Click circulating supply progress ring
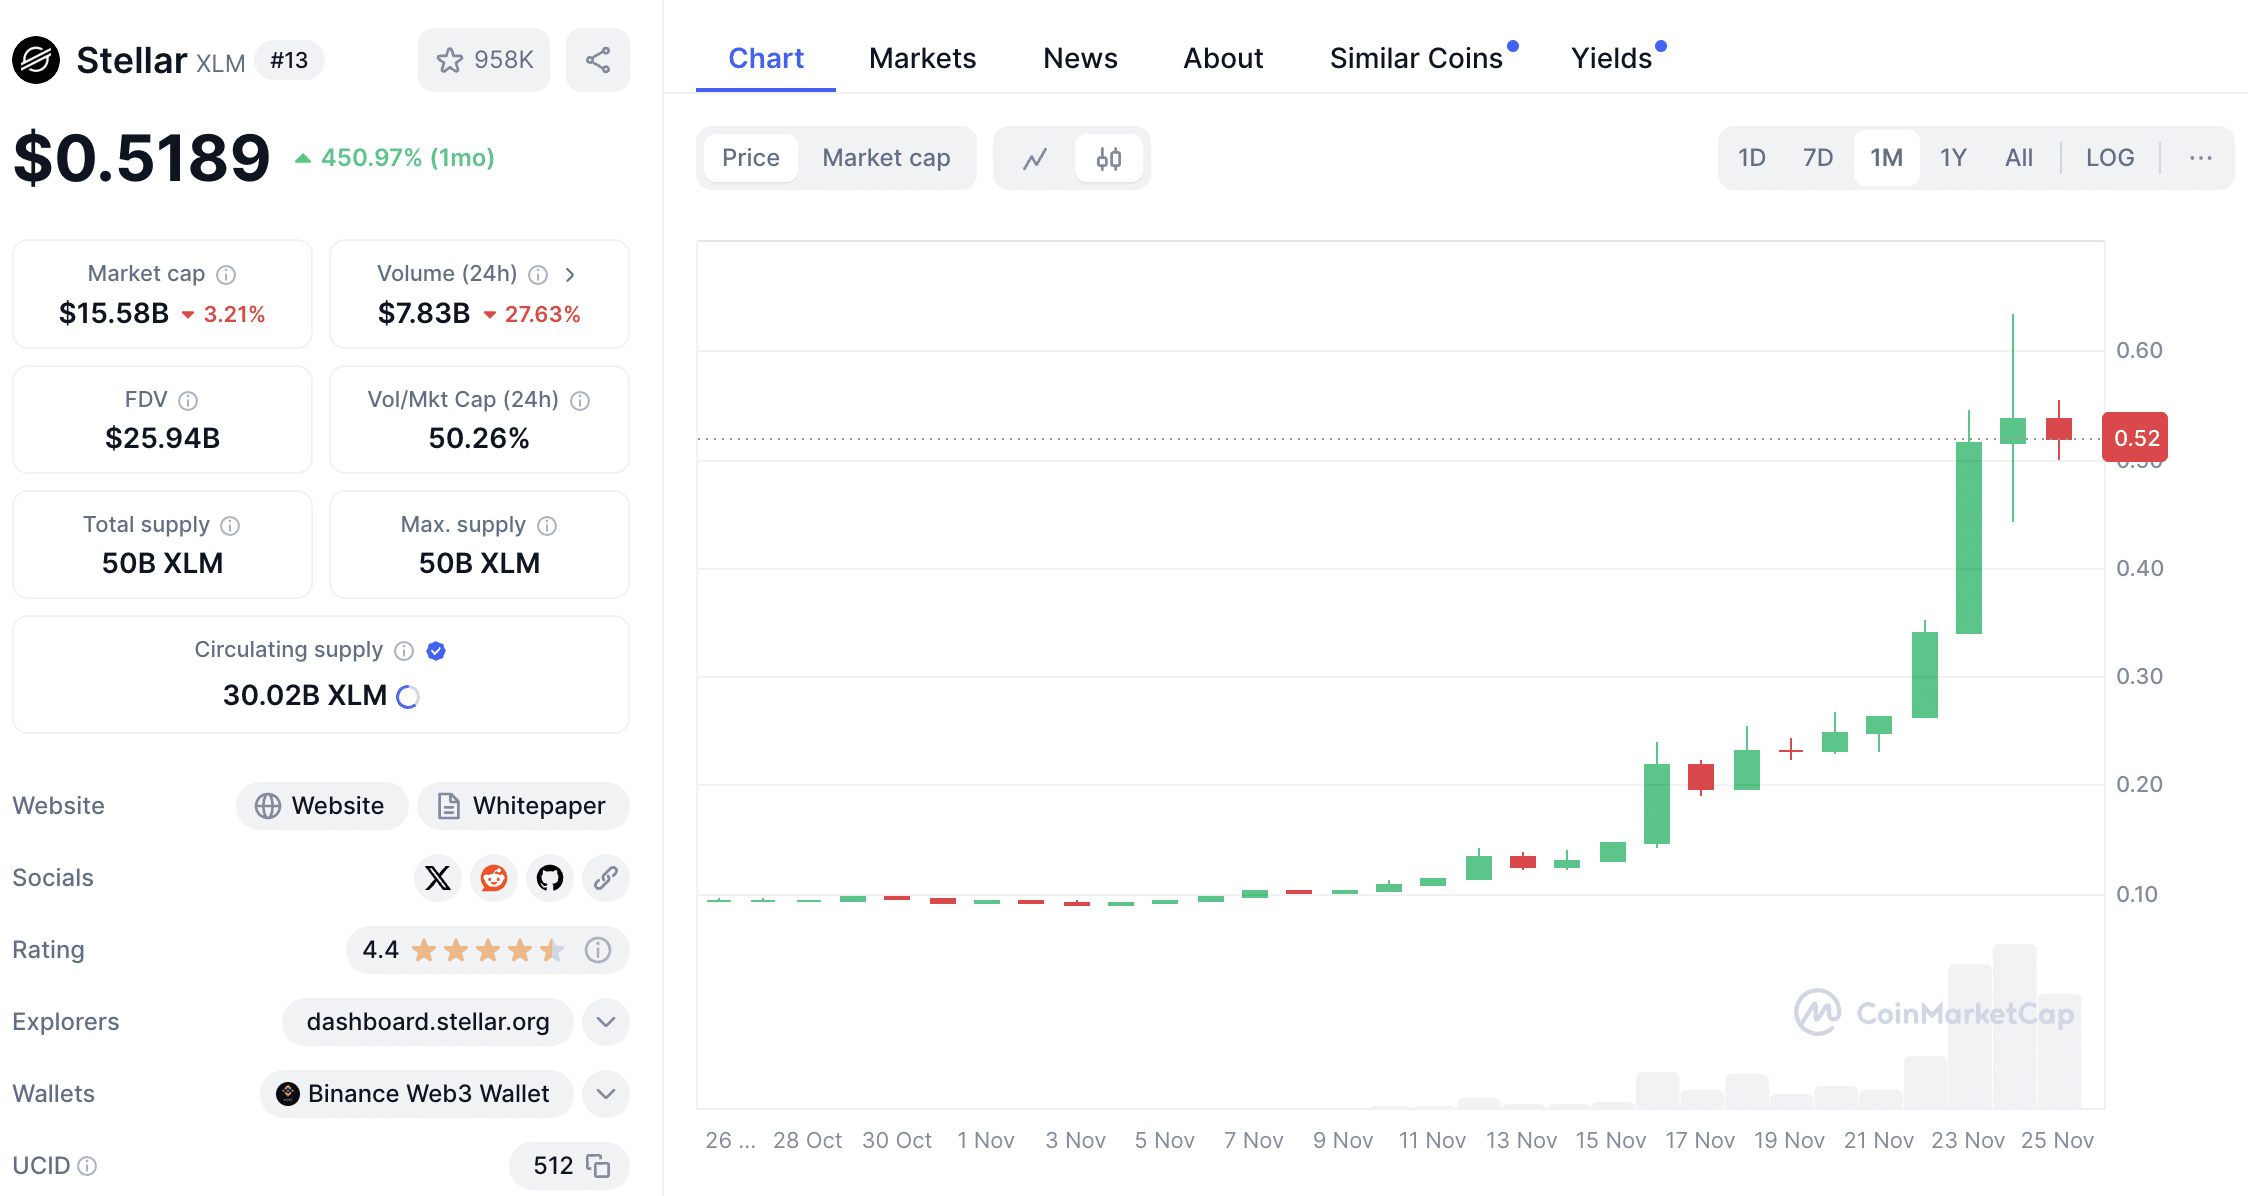The height and width of the screenshot is (1196, 2248). 408,696
